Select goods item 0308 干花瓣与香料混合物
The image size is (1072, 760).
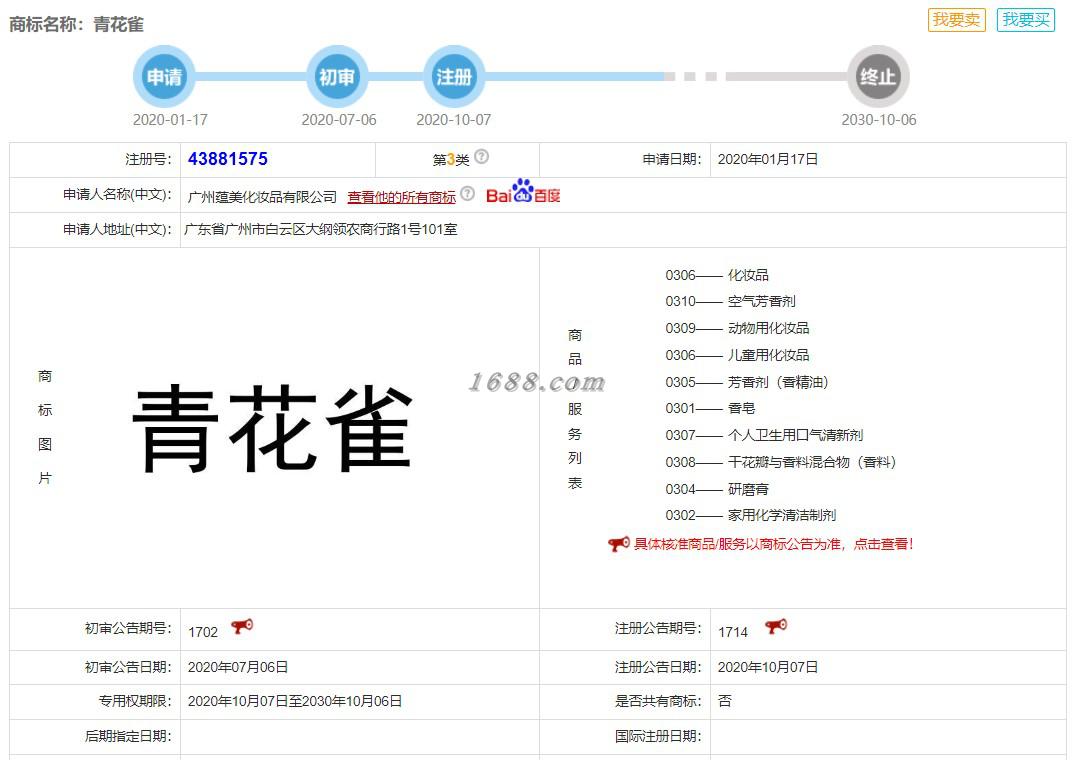pos(781,463)
